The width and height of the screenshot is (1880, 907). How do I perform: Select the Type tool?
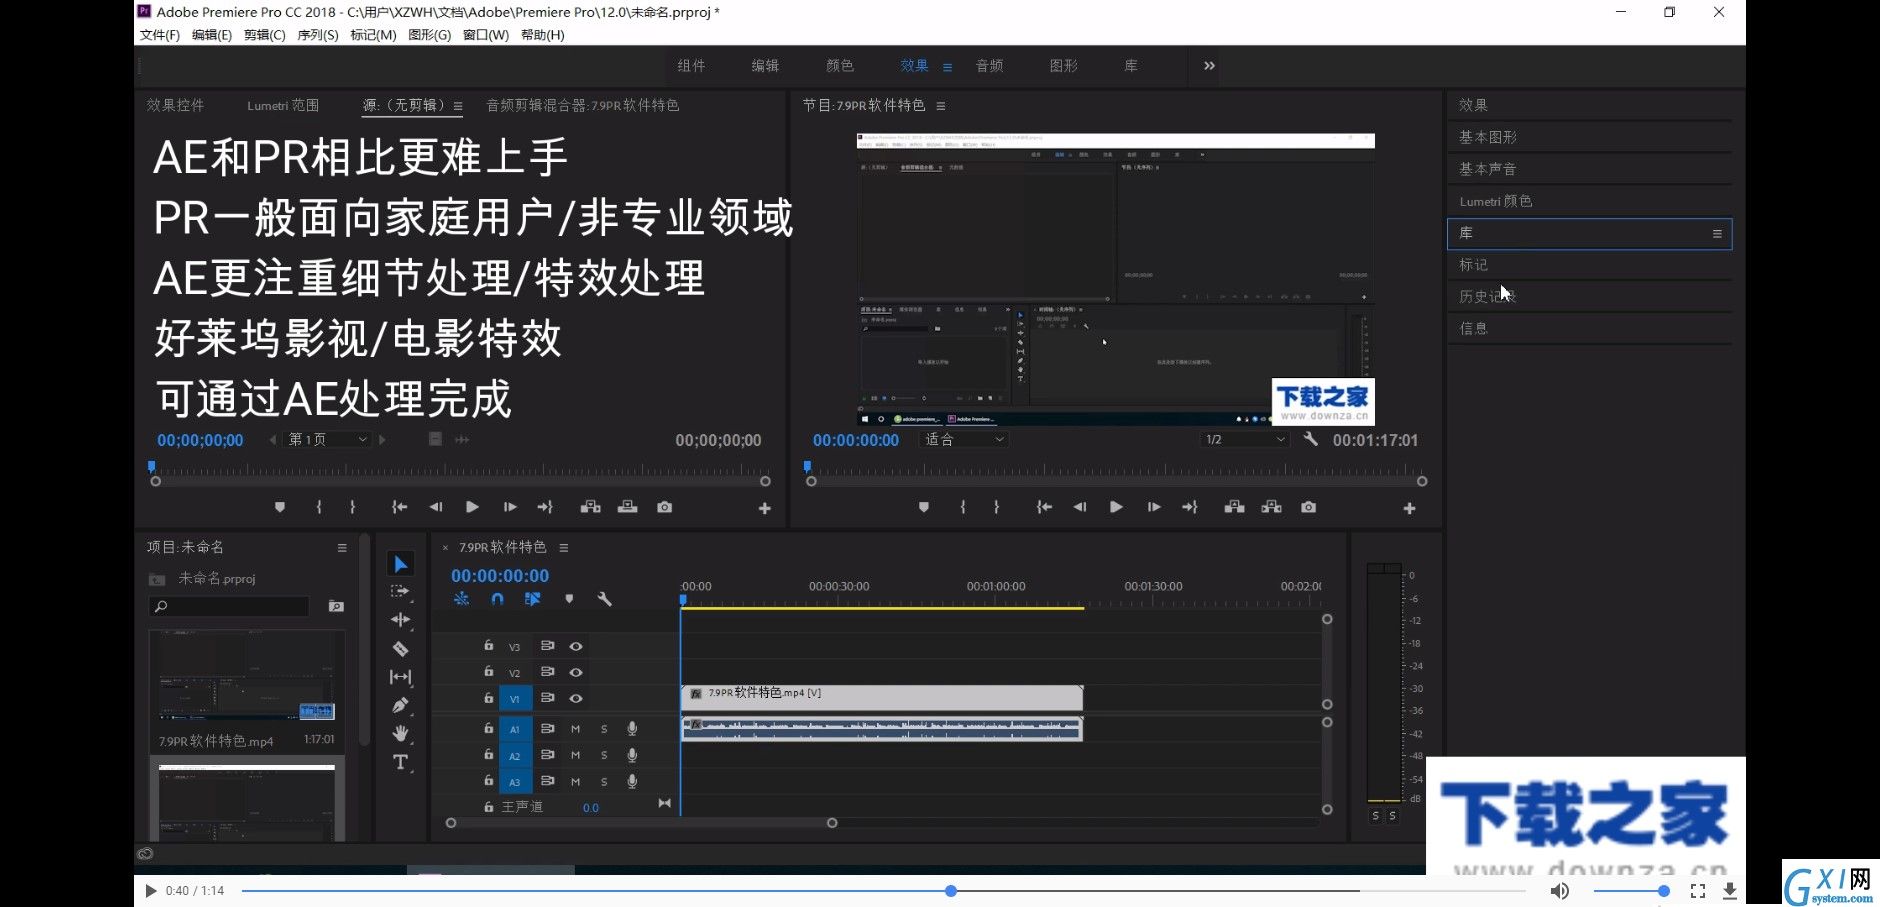pyautogui.click(x=400, y=762)
